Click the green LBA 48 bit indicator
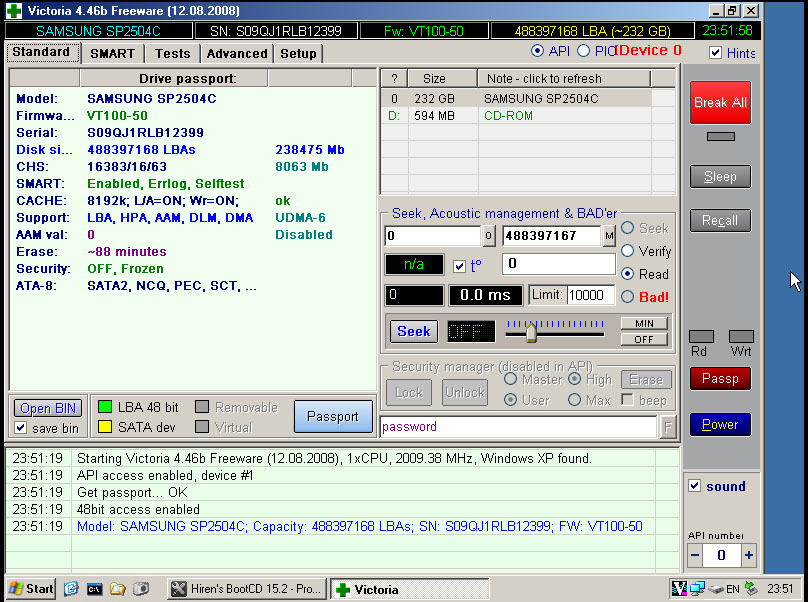The height and width of the screenshot is (602, 808). [105, 407]
